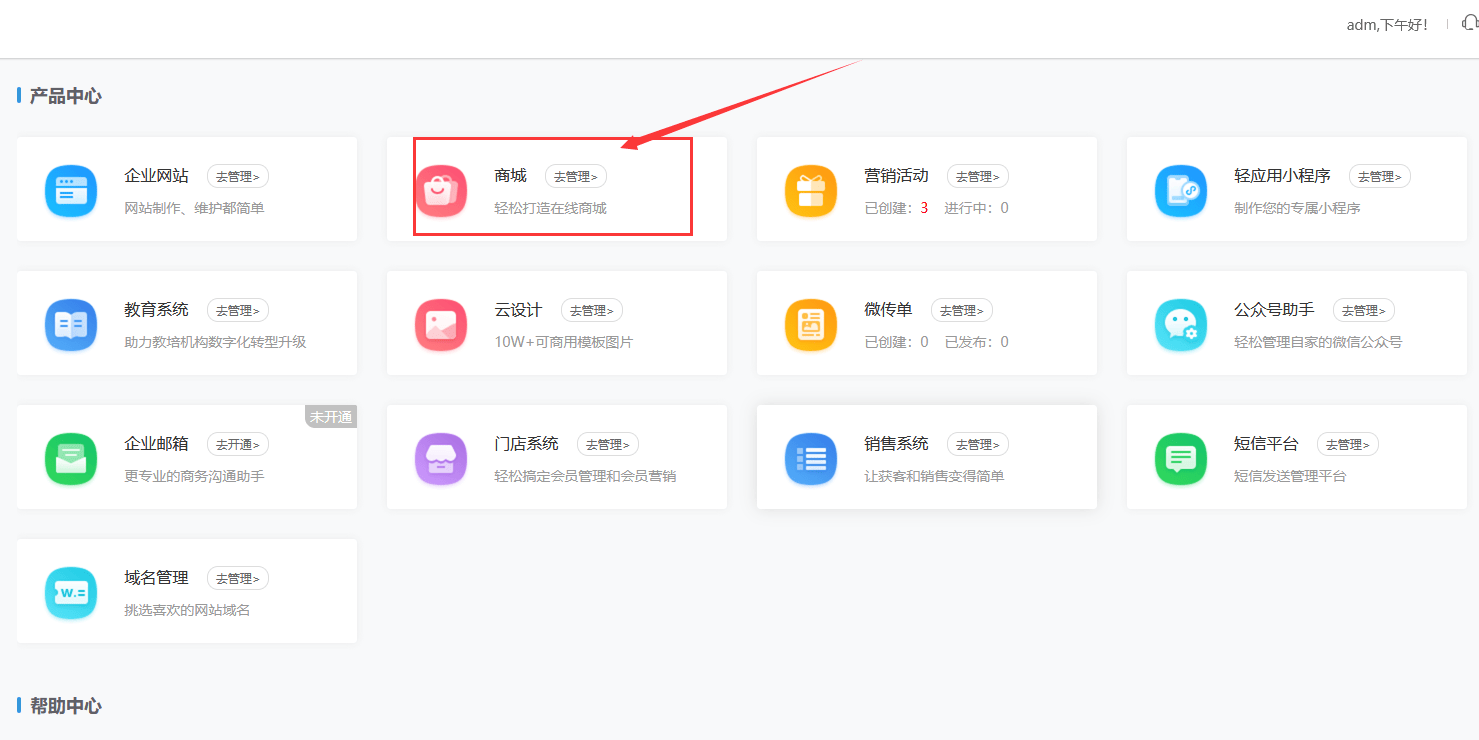The height and width of the screenshot is (740, 1479).
Task: Click the 产品中心 section heading
Action: 65,96
